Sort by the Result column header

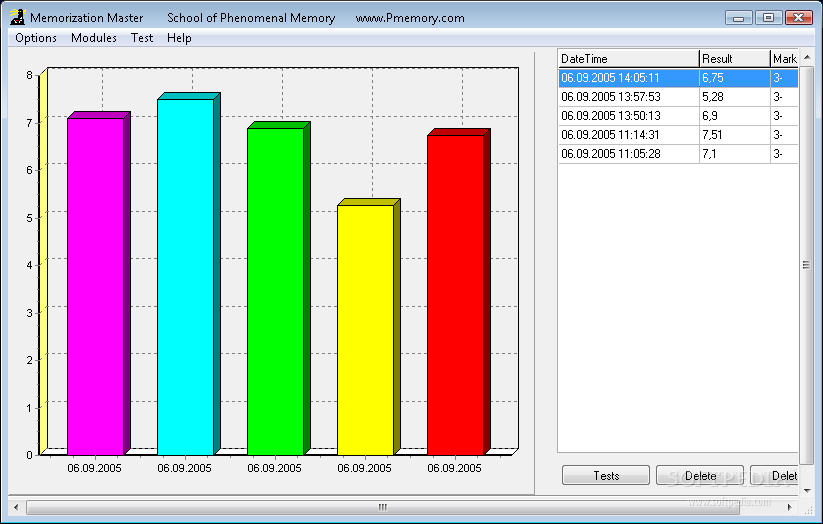click(735, 59)
